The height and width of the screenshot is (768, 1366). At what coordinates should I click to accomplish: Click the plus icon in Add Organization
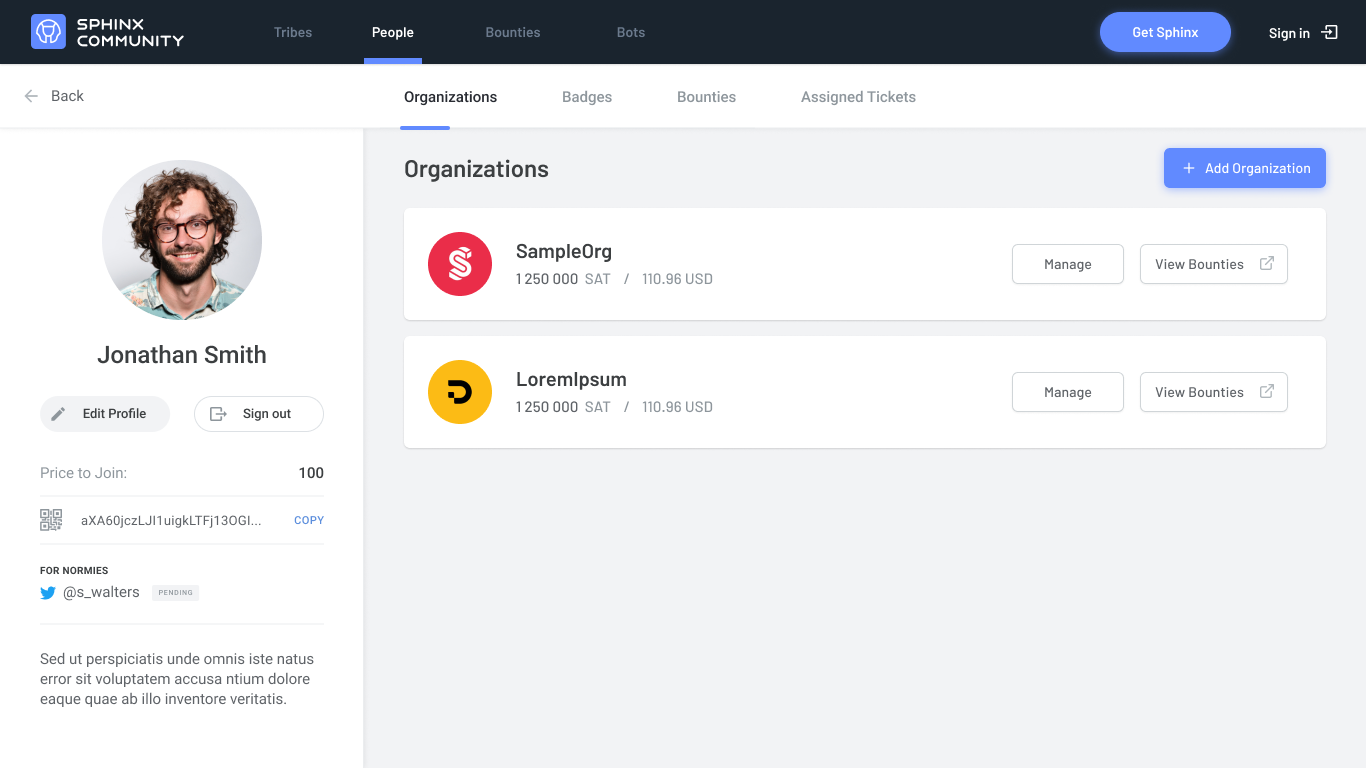pos(1187,168)
